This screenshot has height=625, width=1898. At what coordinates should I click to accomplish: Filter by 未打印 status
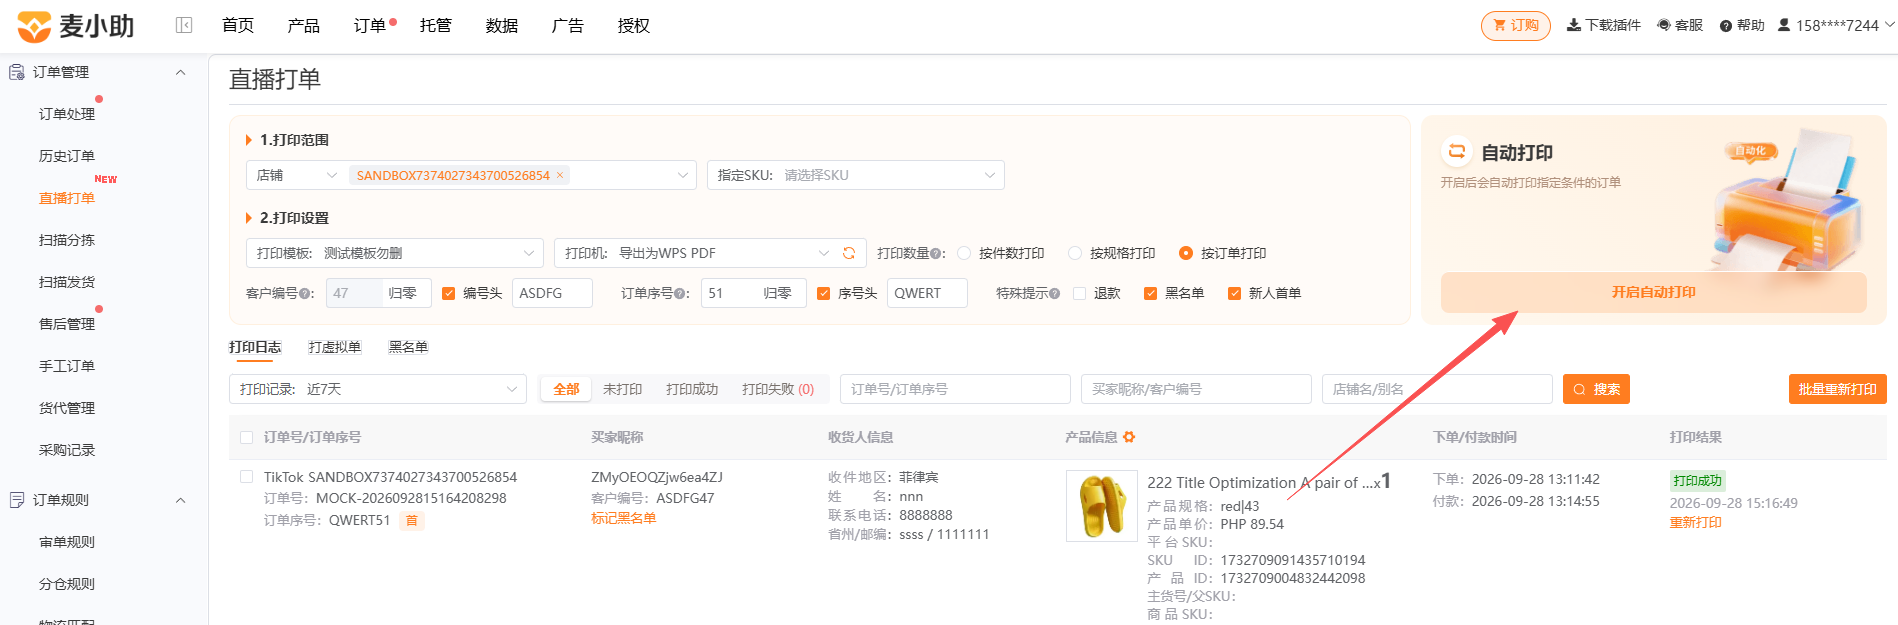pyautogui.click(x=622, y=389)
